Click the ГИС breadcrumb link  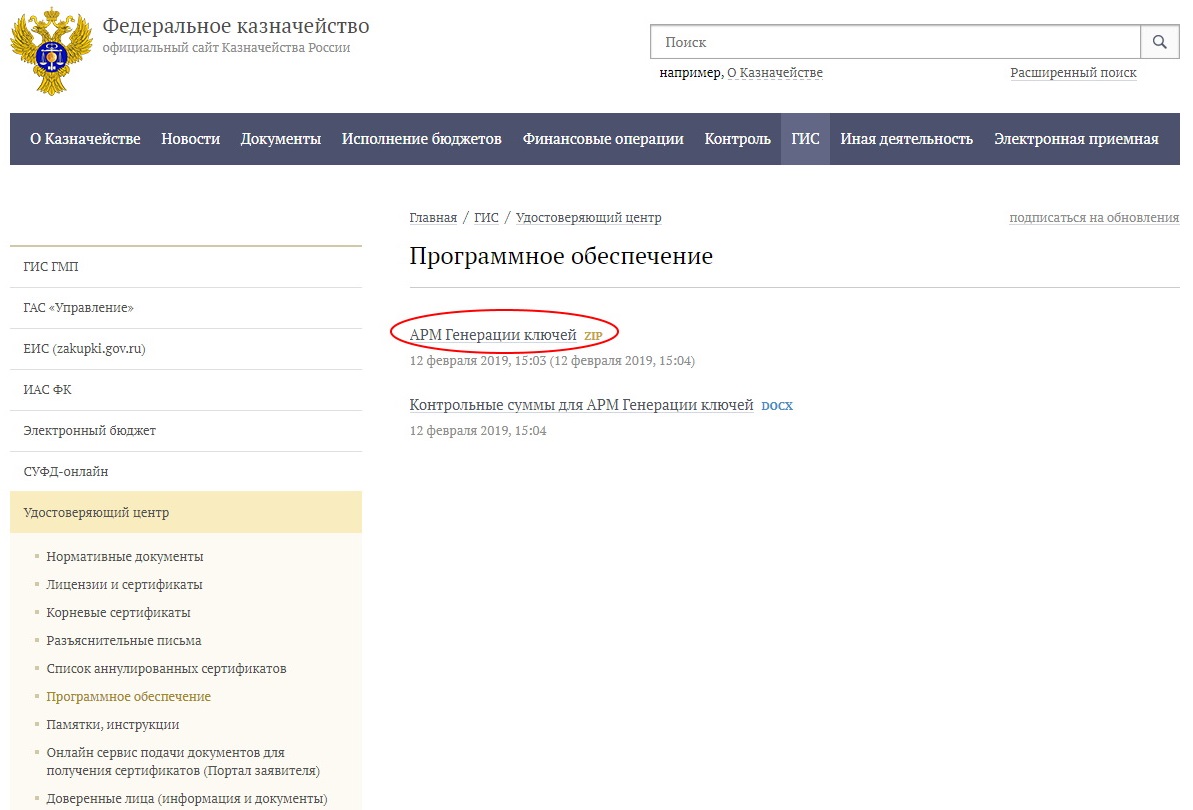click(486, 218)
